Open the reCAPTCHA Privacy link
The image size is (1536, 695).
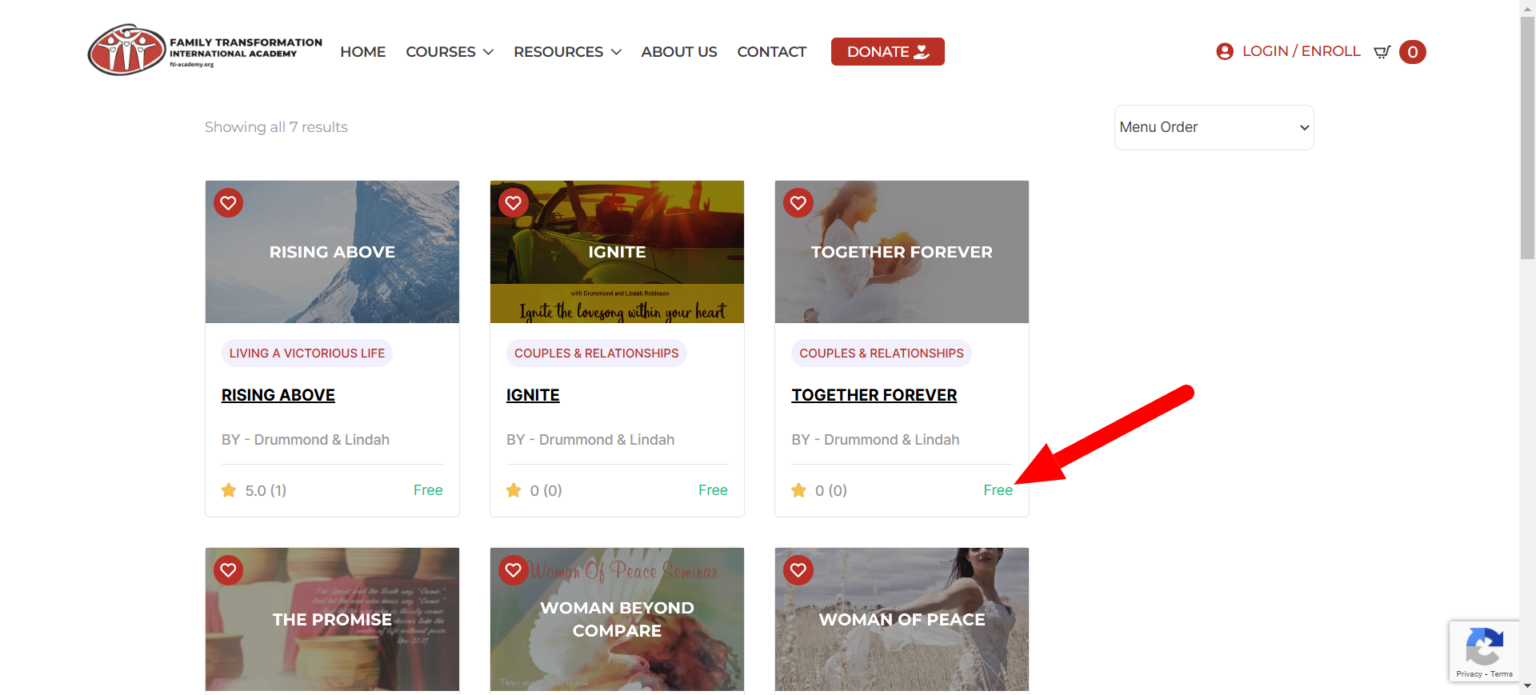(1469, 674)
